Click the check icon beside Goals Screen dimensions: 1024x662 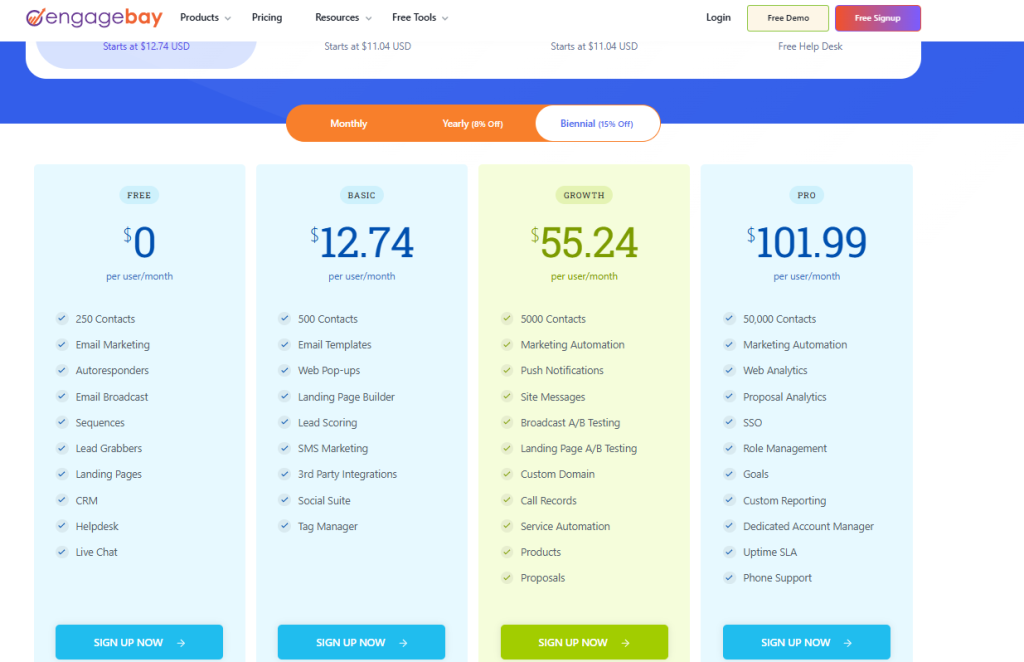[x=729, y=474]
